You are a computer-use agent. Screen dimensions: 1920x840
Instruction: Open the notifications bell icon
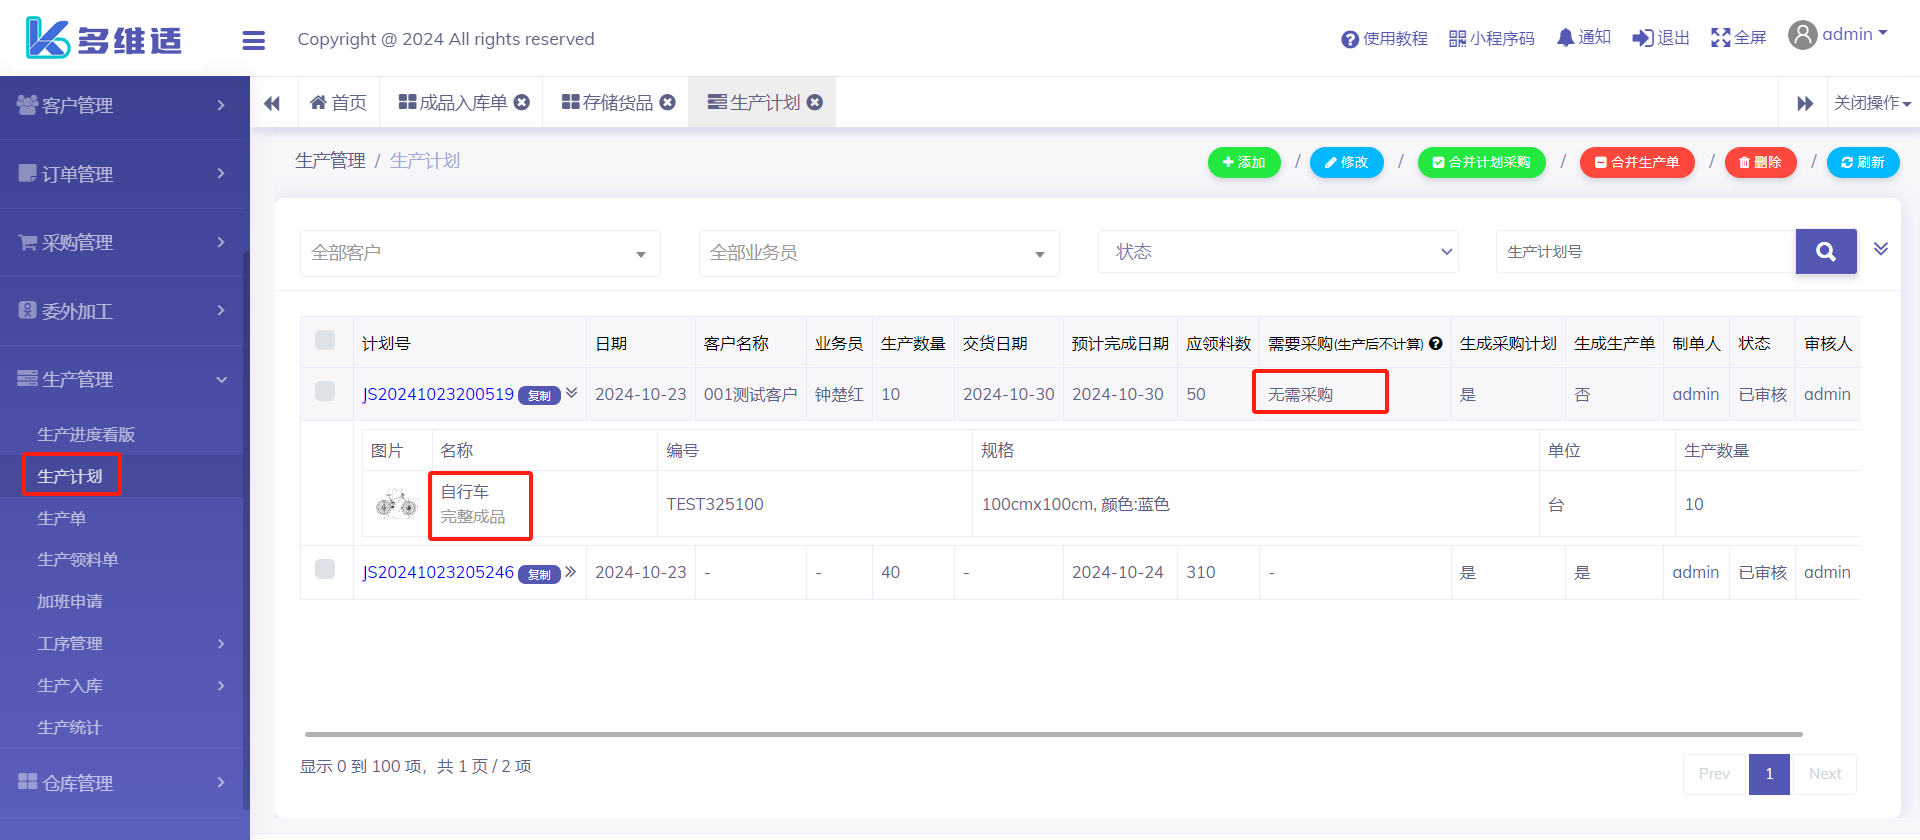[1565, 38]
